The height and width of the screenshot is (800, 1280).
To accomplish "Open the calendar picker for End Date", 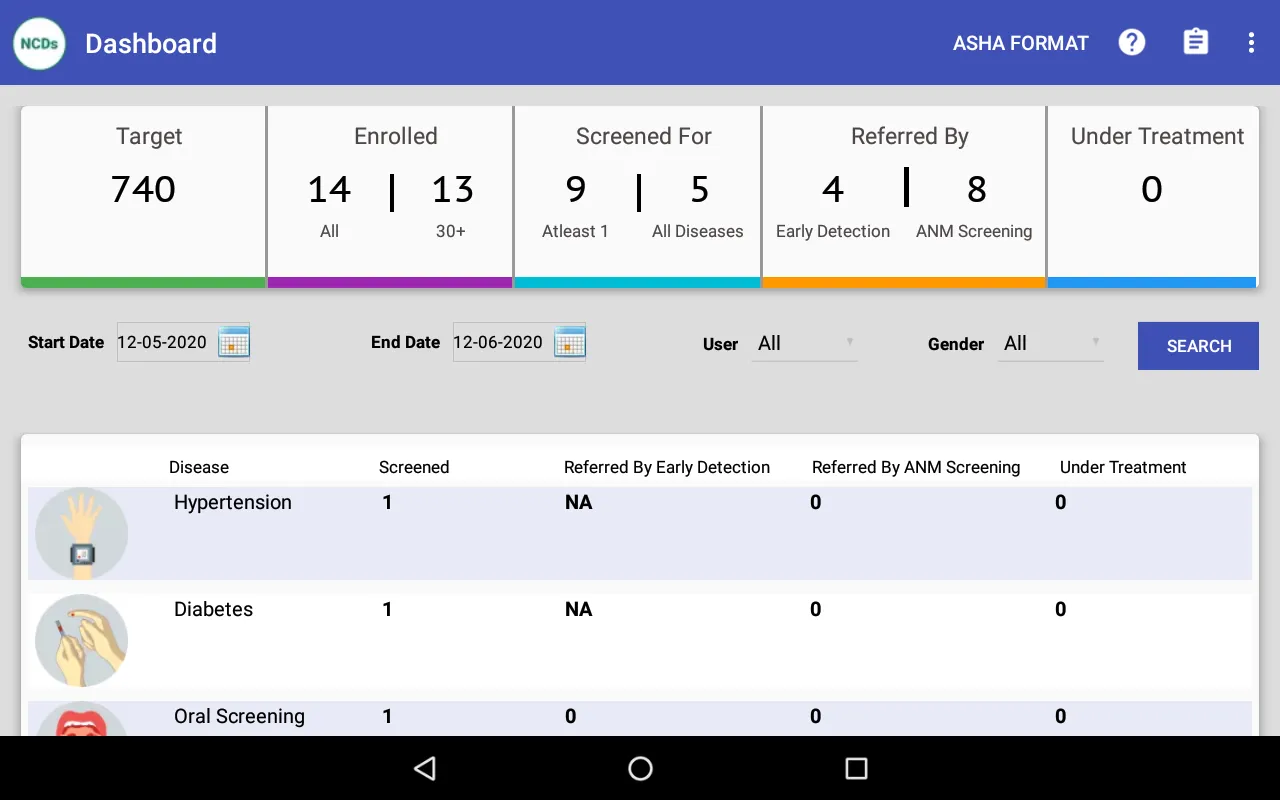I will tap(570, 341).
